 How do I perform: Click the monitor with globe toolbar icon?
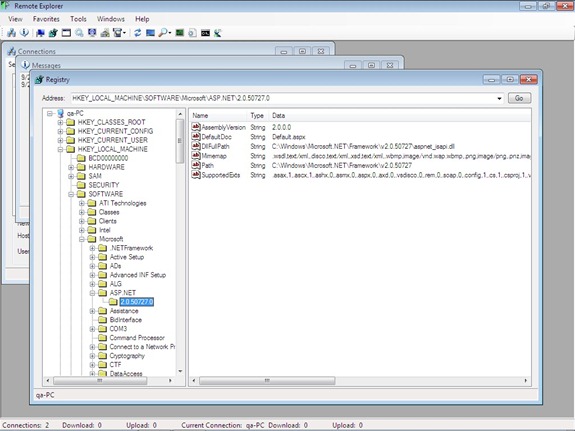tap(92, 33)
